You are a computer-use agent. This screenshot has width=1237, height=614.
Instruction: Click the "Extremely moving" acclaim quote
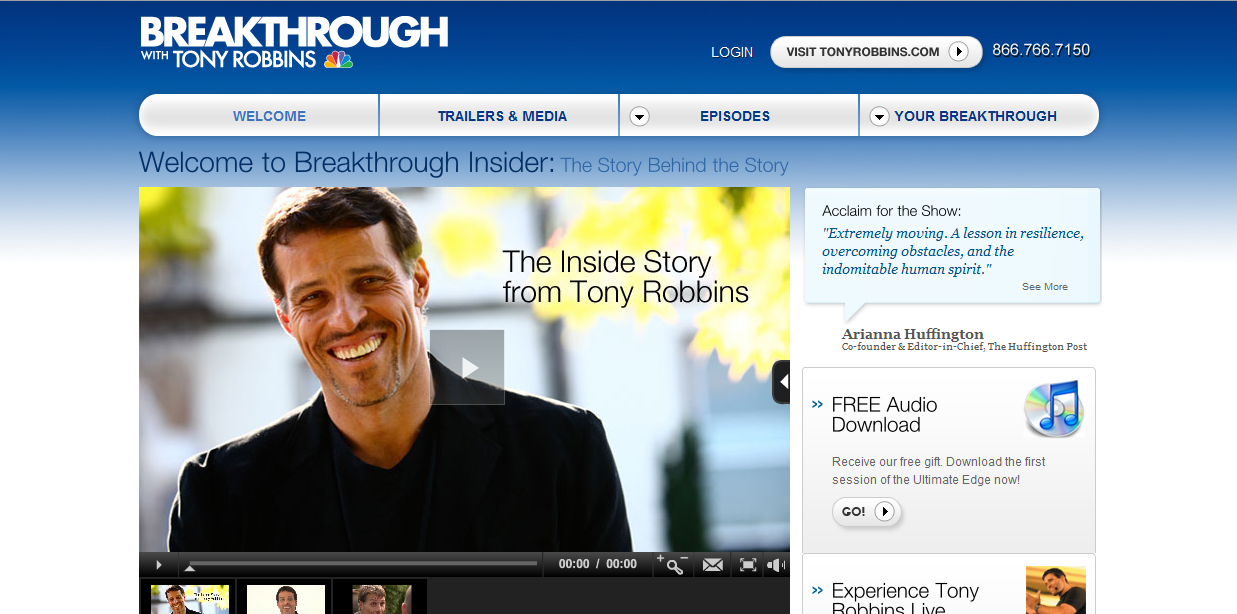click(953, 251)
